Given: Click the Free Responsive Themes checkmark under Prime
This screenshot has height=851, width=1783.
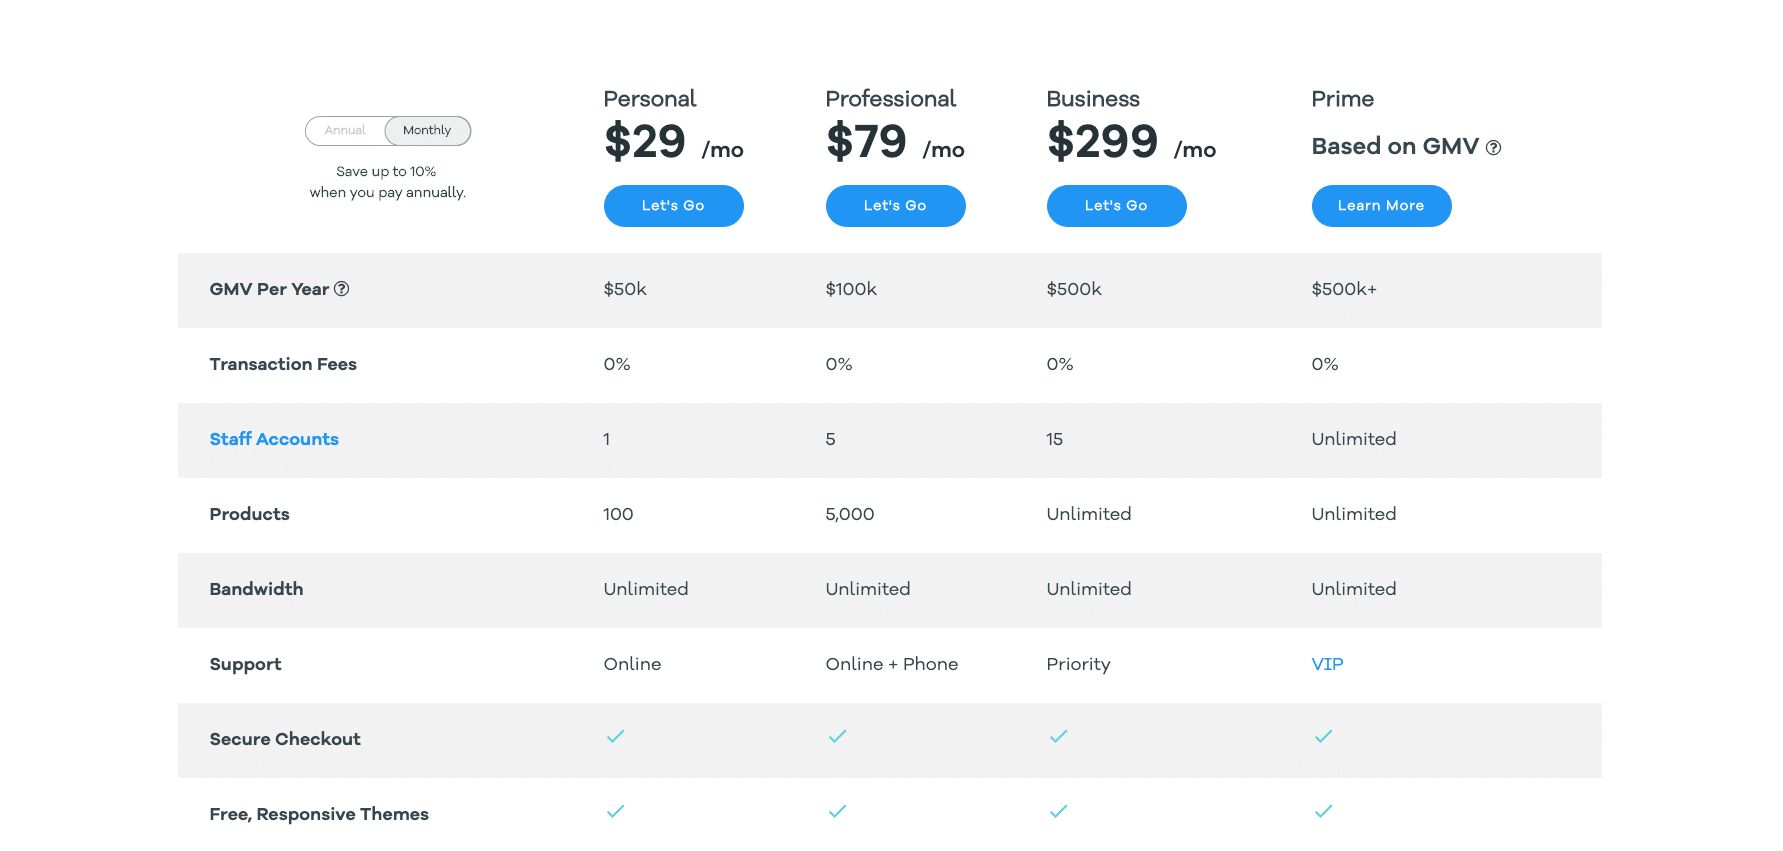Looking at the screenshot, I should tap(1323, 812).
